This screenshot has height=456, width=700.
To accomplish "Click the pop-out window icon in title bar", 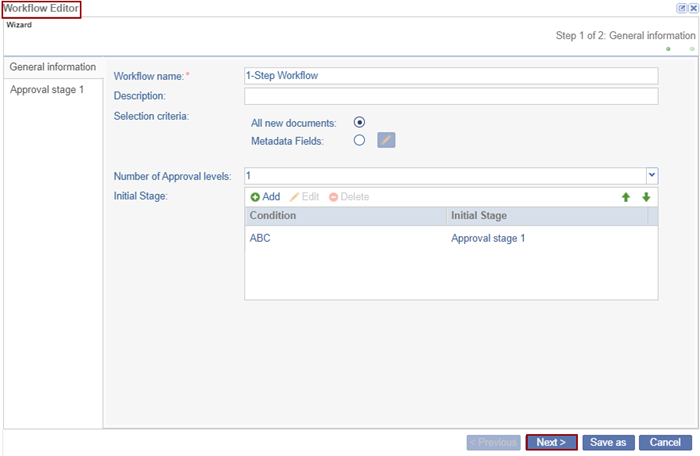I will [682, 7].
